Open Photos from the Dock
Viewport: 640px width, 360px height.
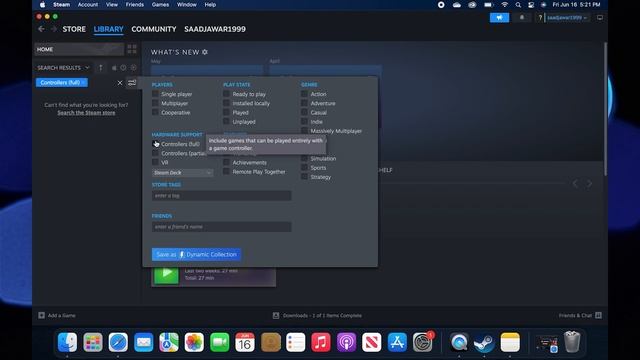(194, 342)
